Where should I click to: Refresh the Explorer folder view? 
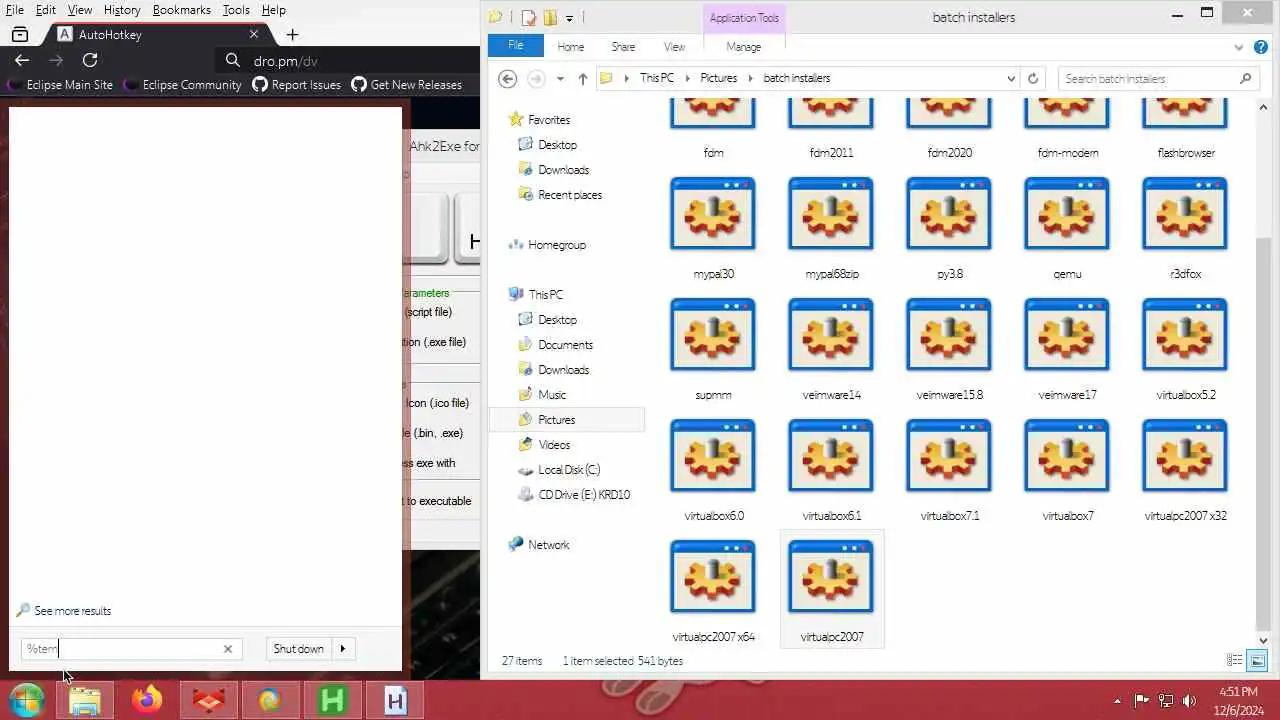point(1033,78)
